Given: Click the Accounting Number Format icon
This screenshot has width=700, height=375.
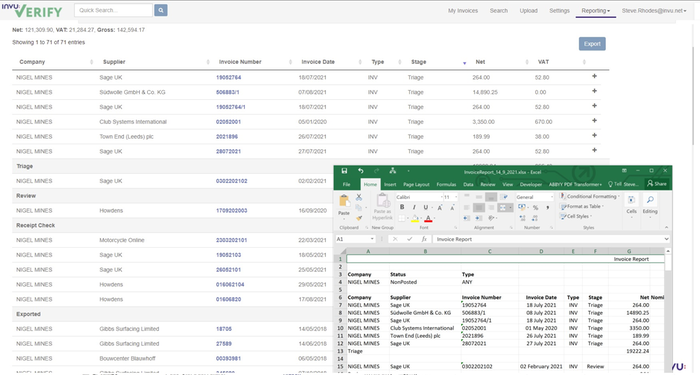Looking at the screenshot, I should pyautogui.click(x=521, y=208).
